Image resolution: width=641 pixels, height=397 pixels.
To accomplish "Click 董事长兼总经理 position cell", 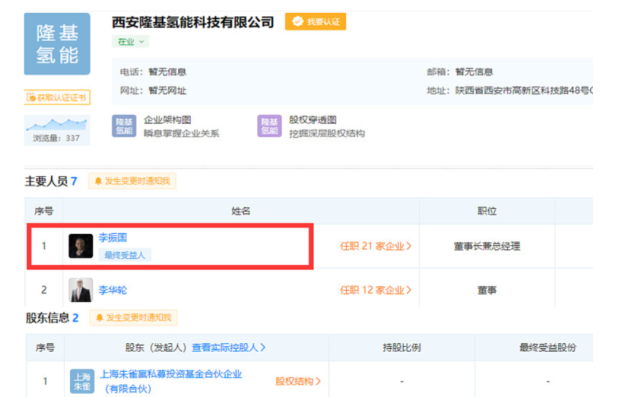I will (487, 246).
